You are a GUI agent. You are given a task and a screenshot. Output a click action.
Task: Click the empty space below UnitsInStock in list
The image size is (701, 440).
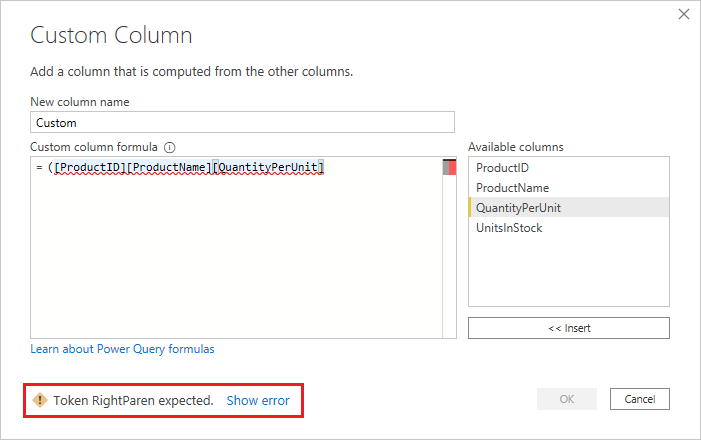coord(568,275)
